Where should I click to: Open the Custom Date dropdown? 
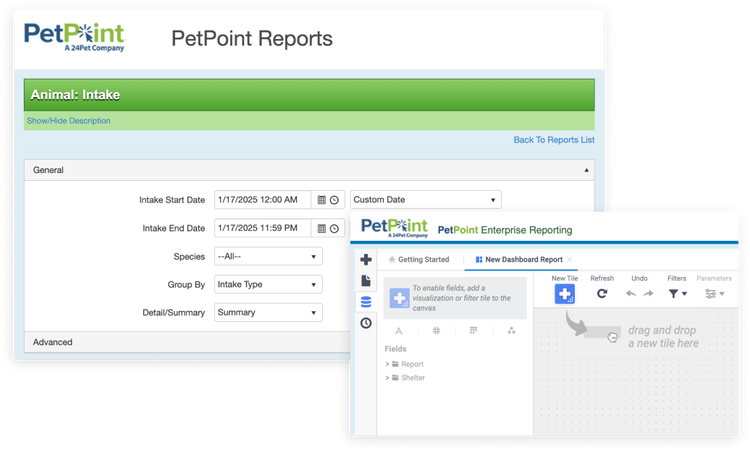click(x=426, y=200)
